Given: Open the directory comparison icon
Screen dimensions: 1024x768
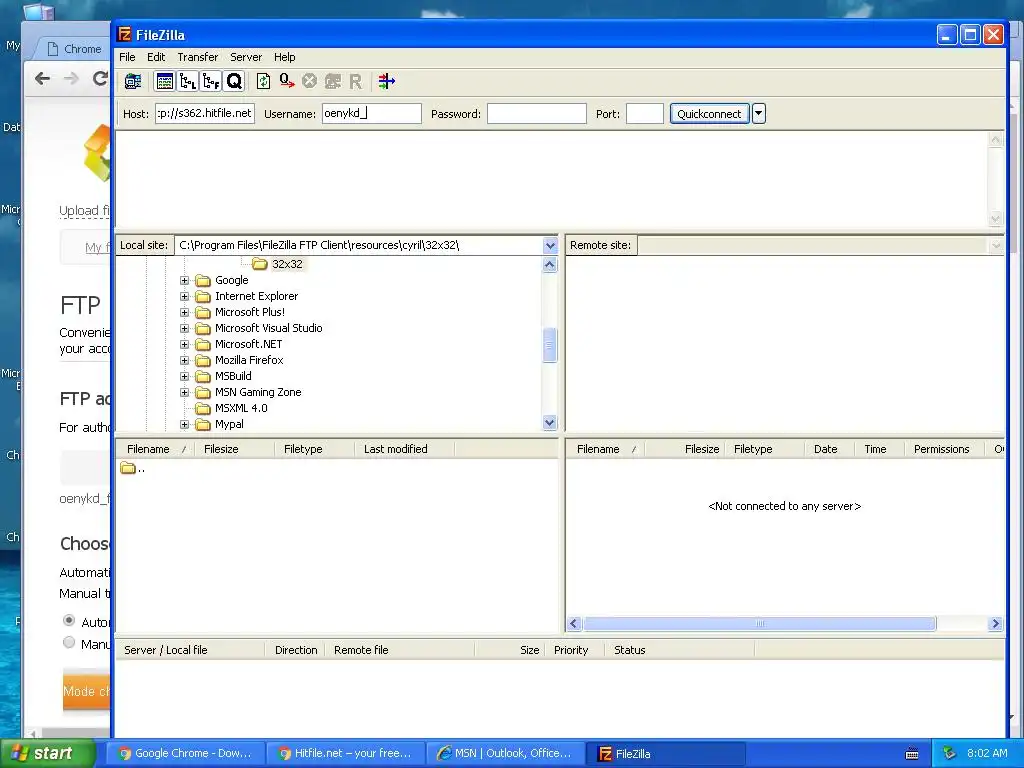Looking at the screenshot, I should point(387,82).
